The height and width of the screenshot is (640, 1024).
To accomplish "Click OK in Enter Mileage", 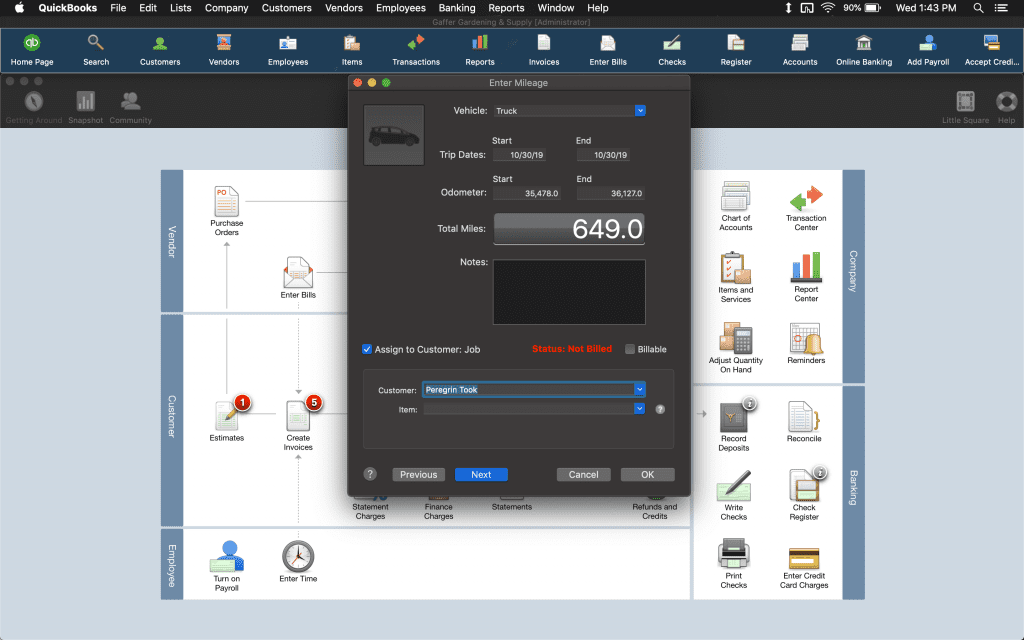I will pyautogui.click(x=647, y=475).
